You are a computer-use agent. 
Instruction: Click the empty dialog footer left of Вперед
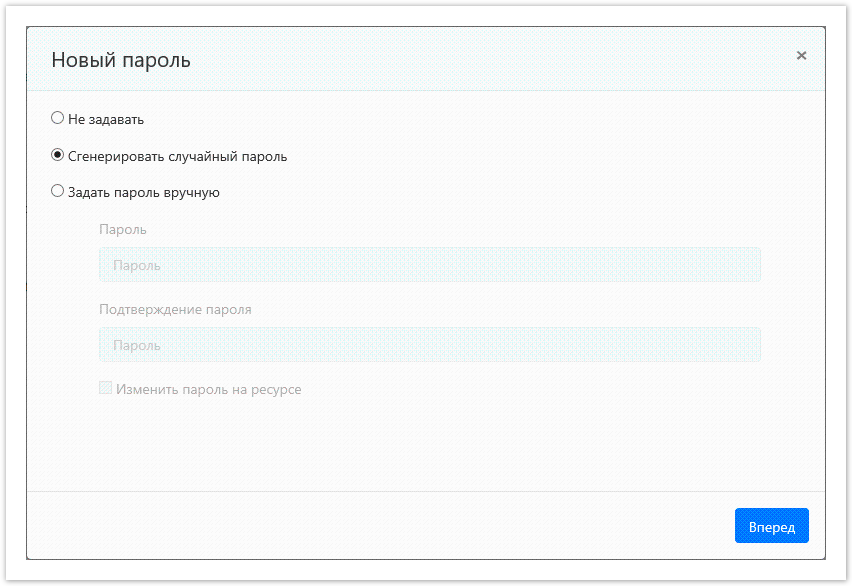pos(380,525)
